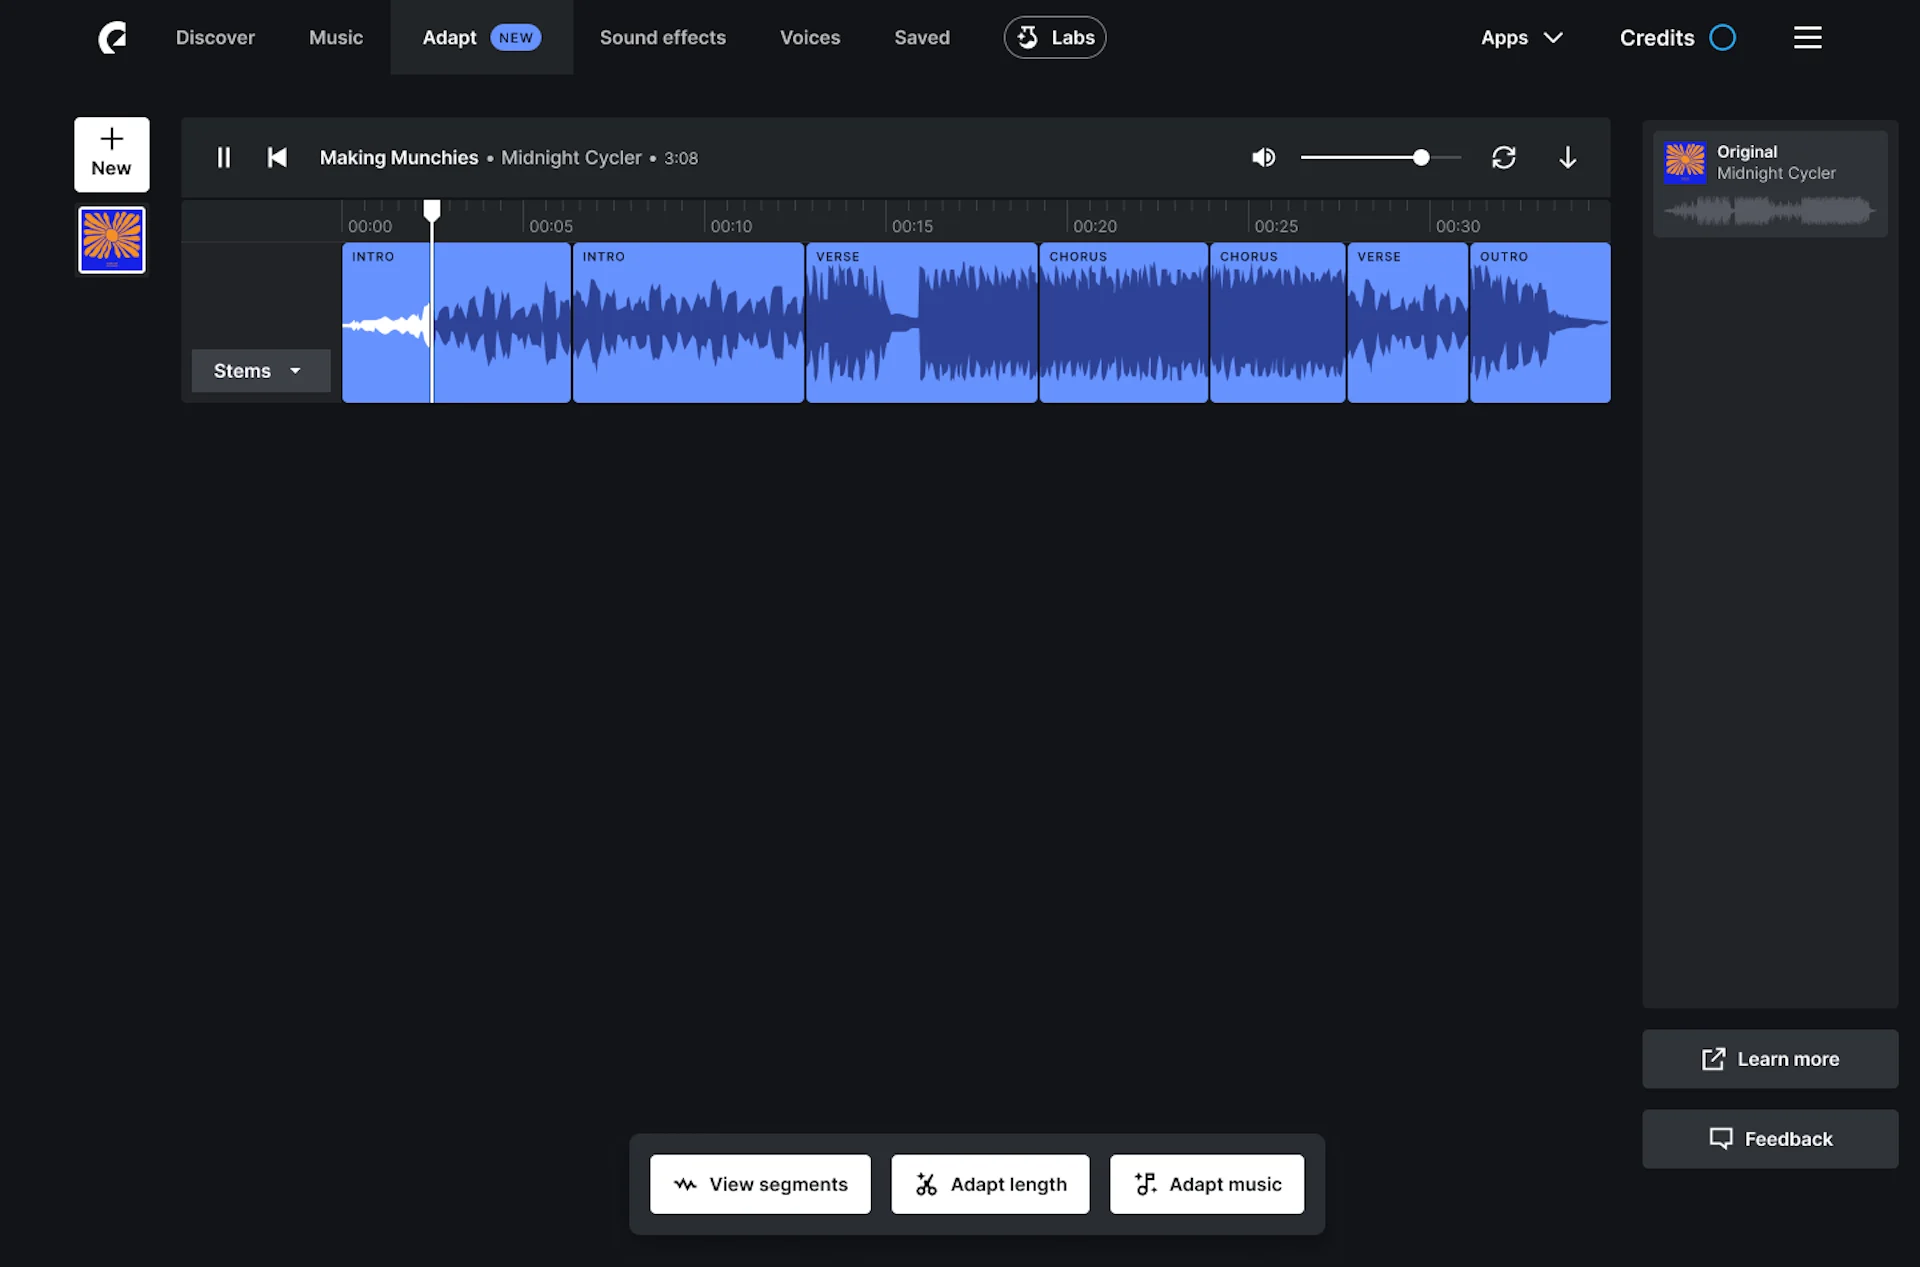Pause the playing track

(x=224, y=157)
